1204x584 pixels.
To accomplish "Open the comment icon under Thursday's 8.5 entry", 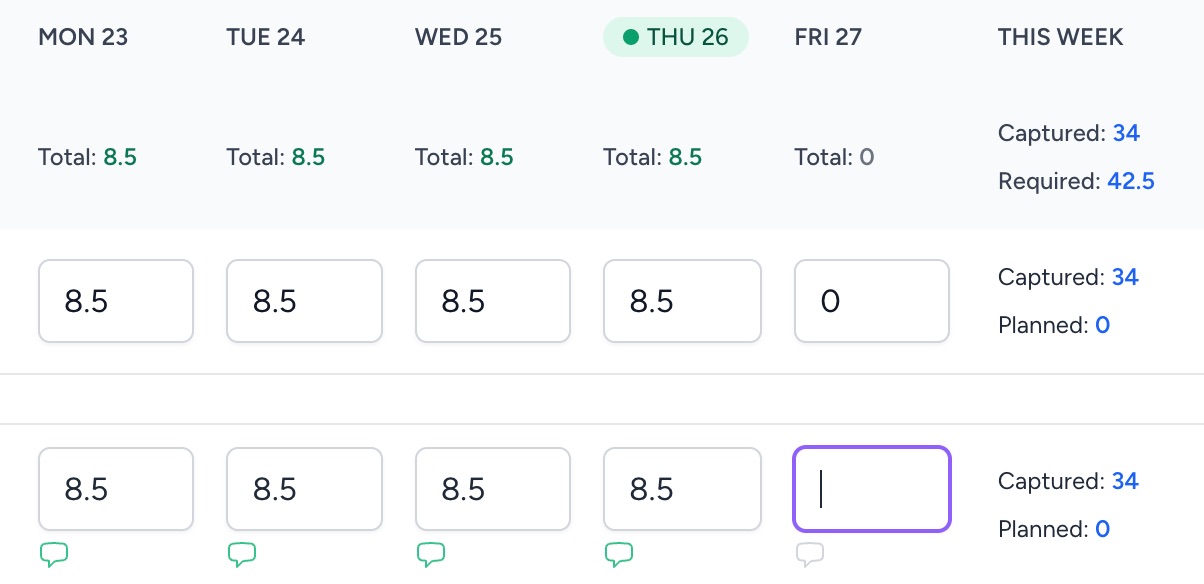I will pos(619,554).
